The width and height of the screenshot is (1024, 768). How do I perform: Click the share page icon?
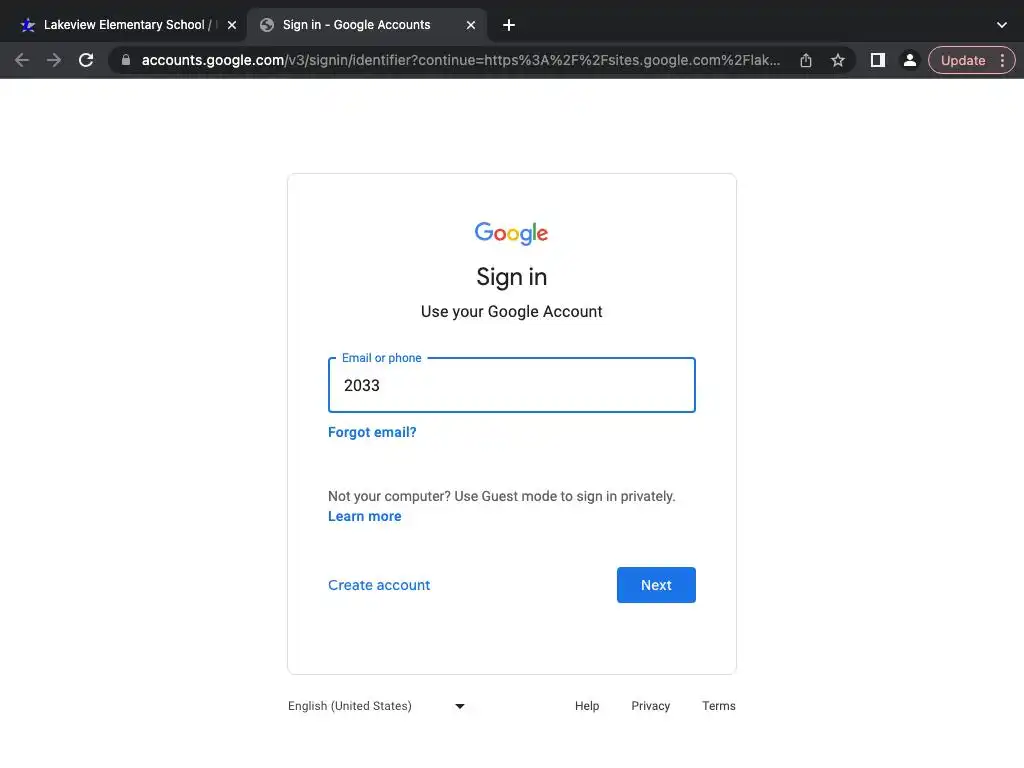(806, 60)
